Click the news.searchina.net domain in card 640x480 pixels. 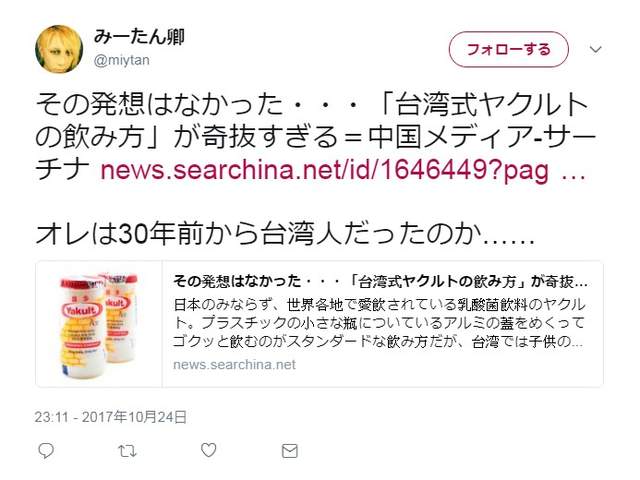click(x=234, y=364)
